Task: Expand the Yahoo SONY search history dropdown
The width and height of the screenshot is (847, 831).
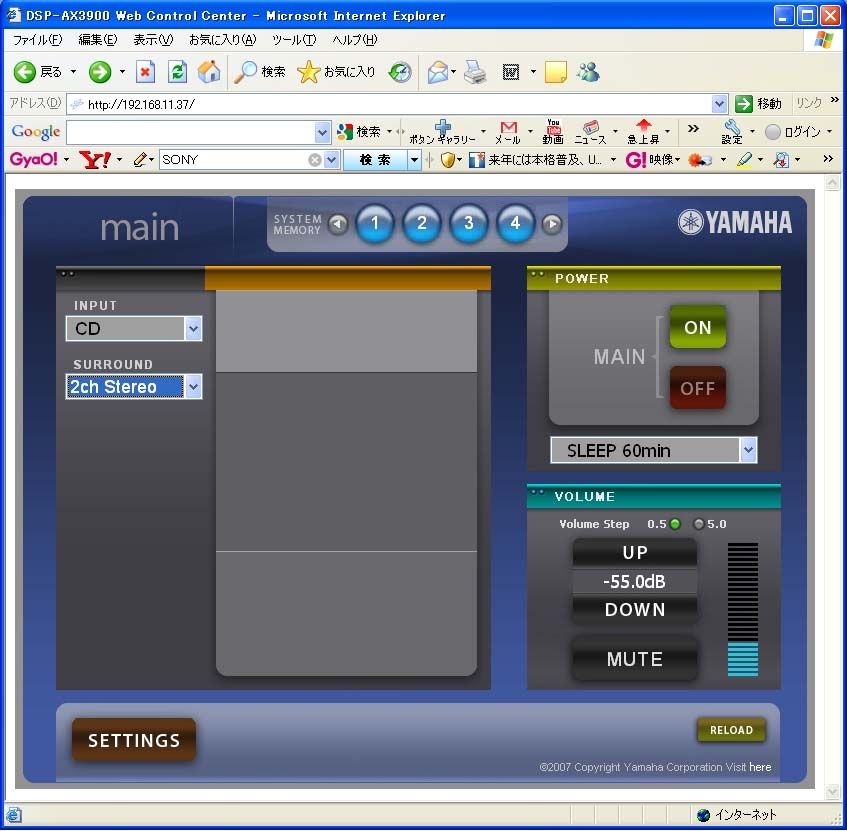Action: click(332, 160)
